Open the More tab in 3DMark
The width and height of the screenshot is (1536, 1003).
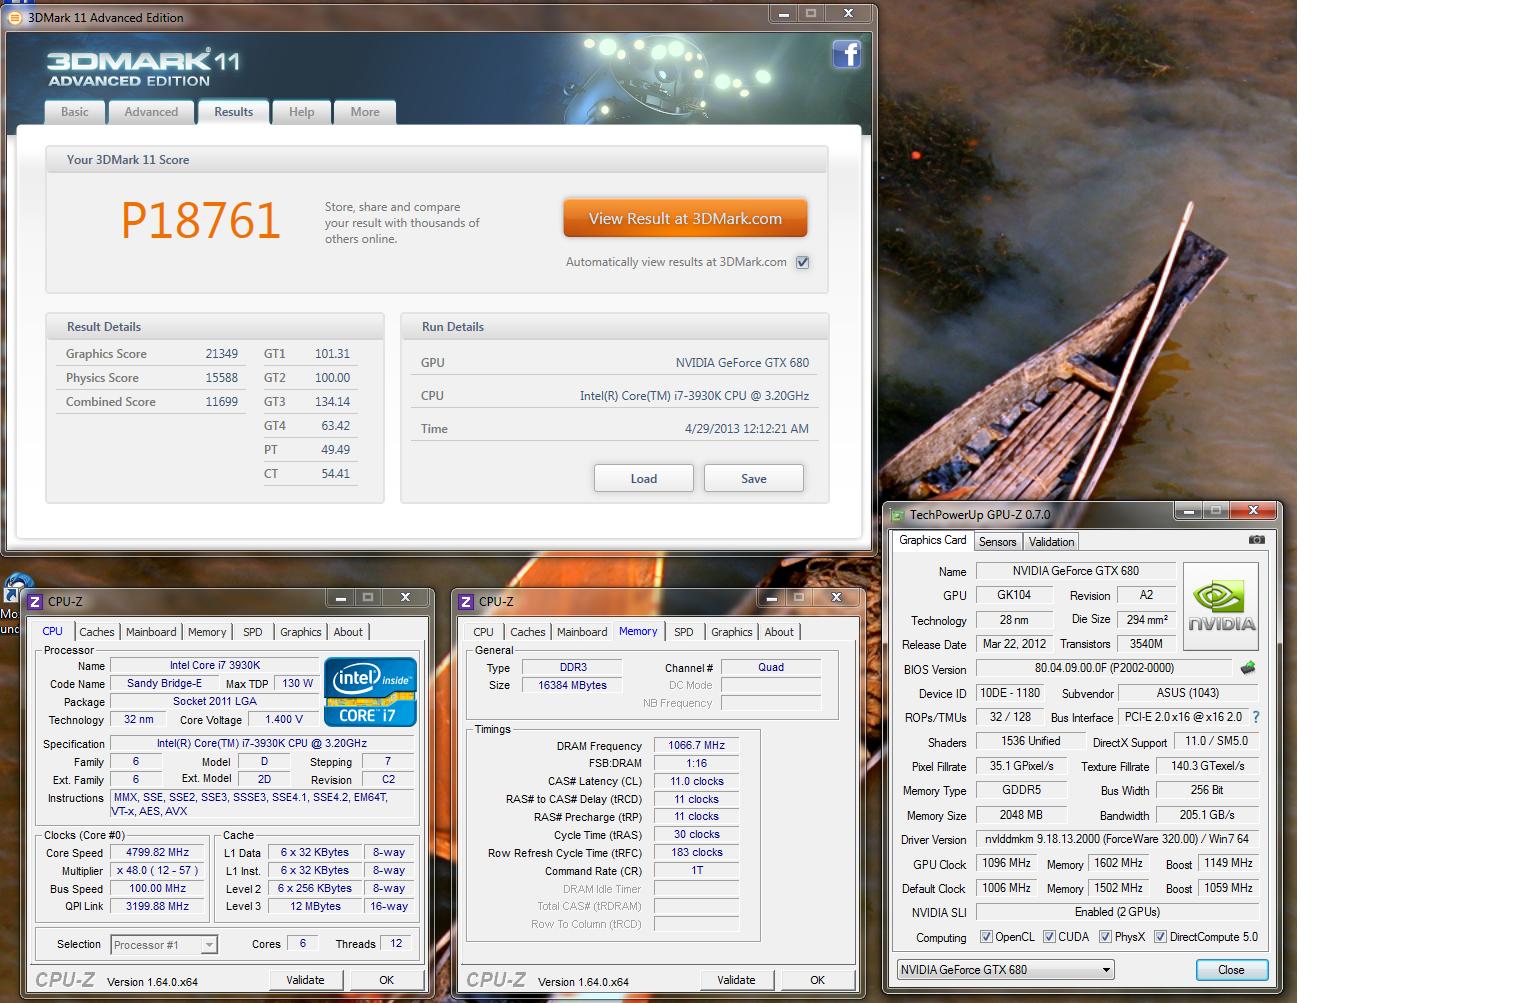coord(365,112)
